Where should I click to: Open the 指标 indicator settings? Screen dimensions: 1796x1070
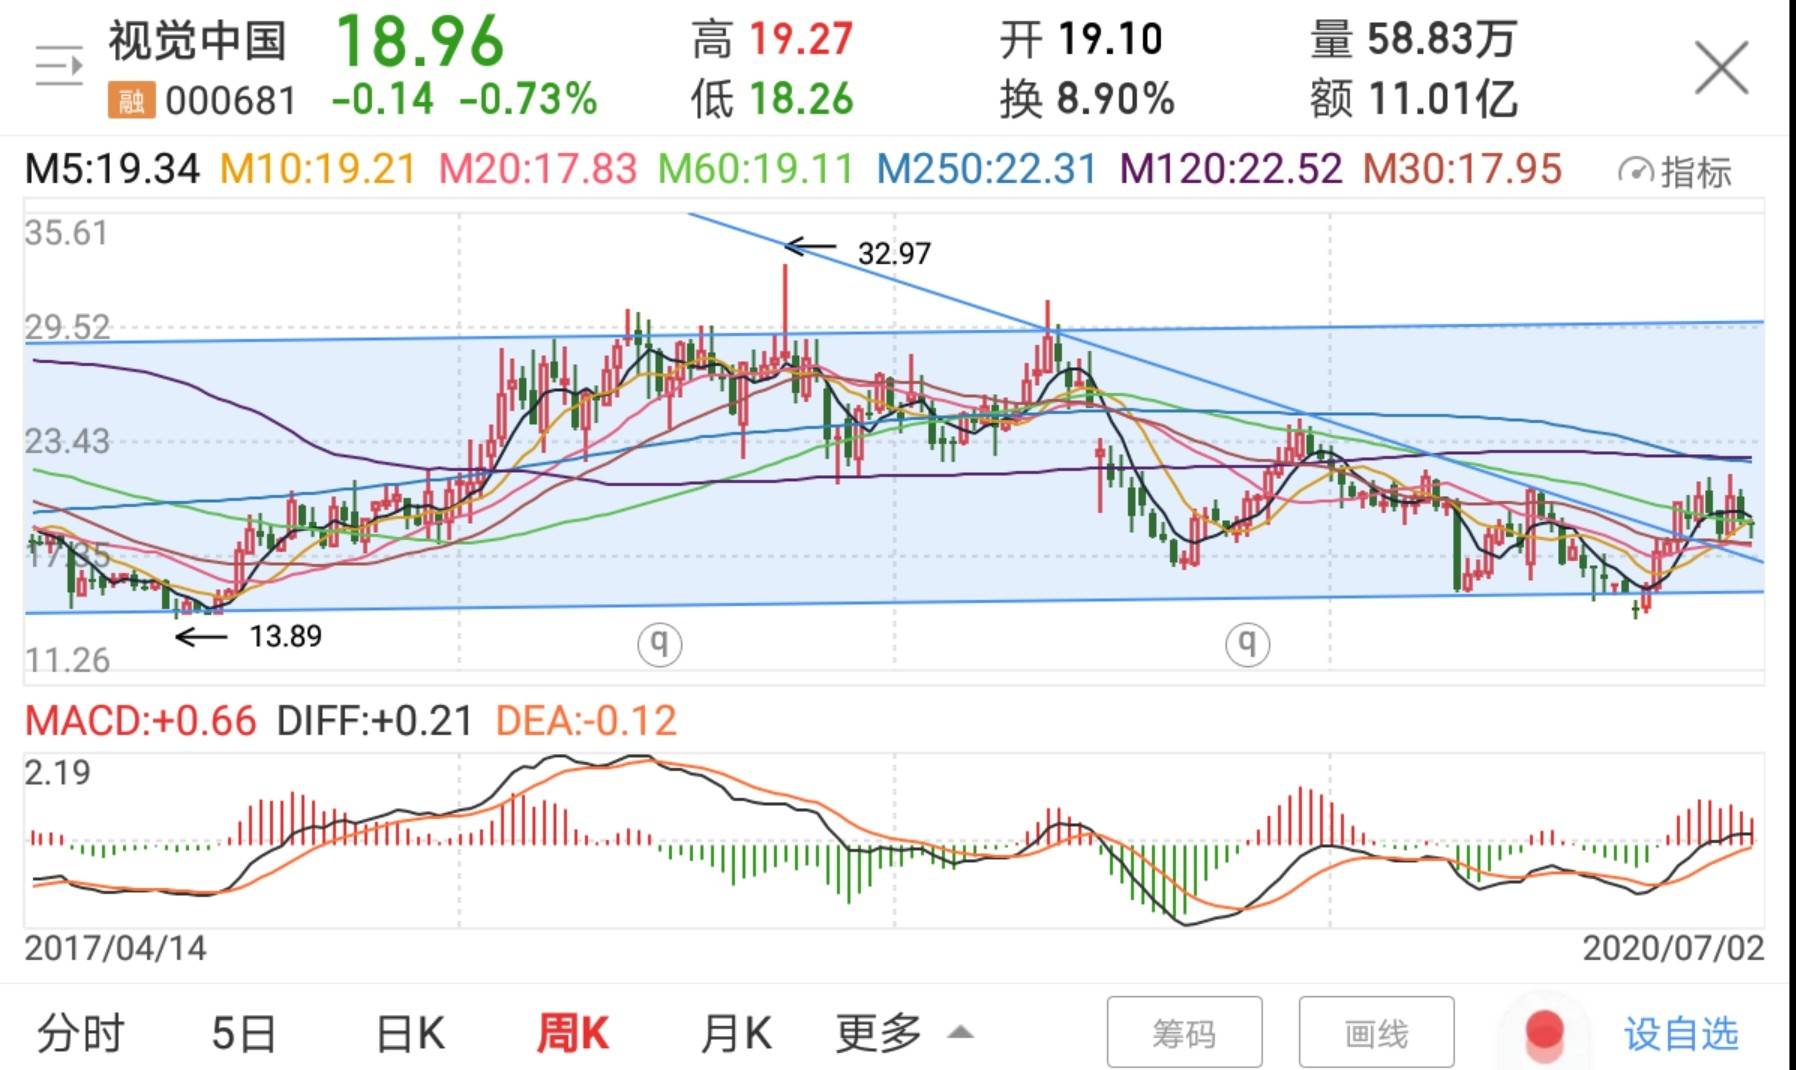1674,171
